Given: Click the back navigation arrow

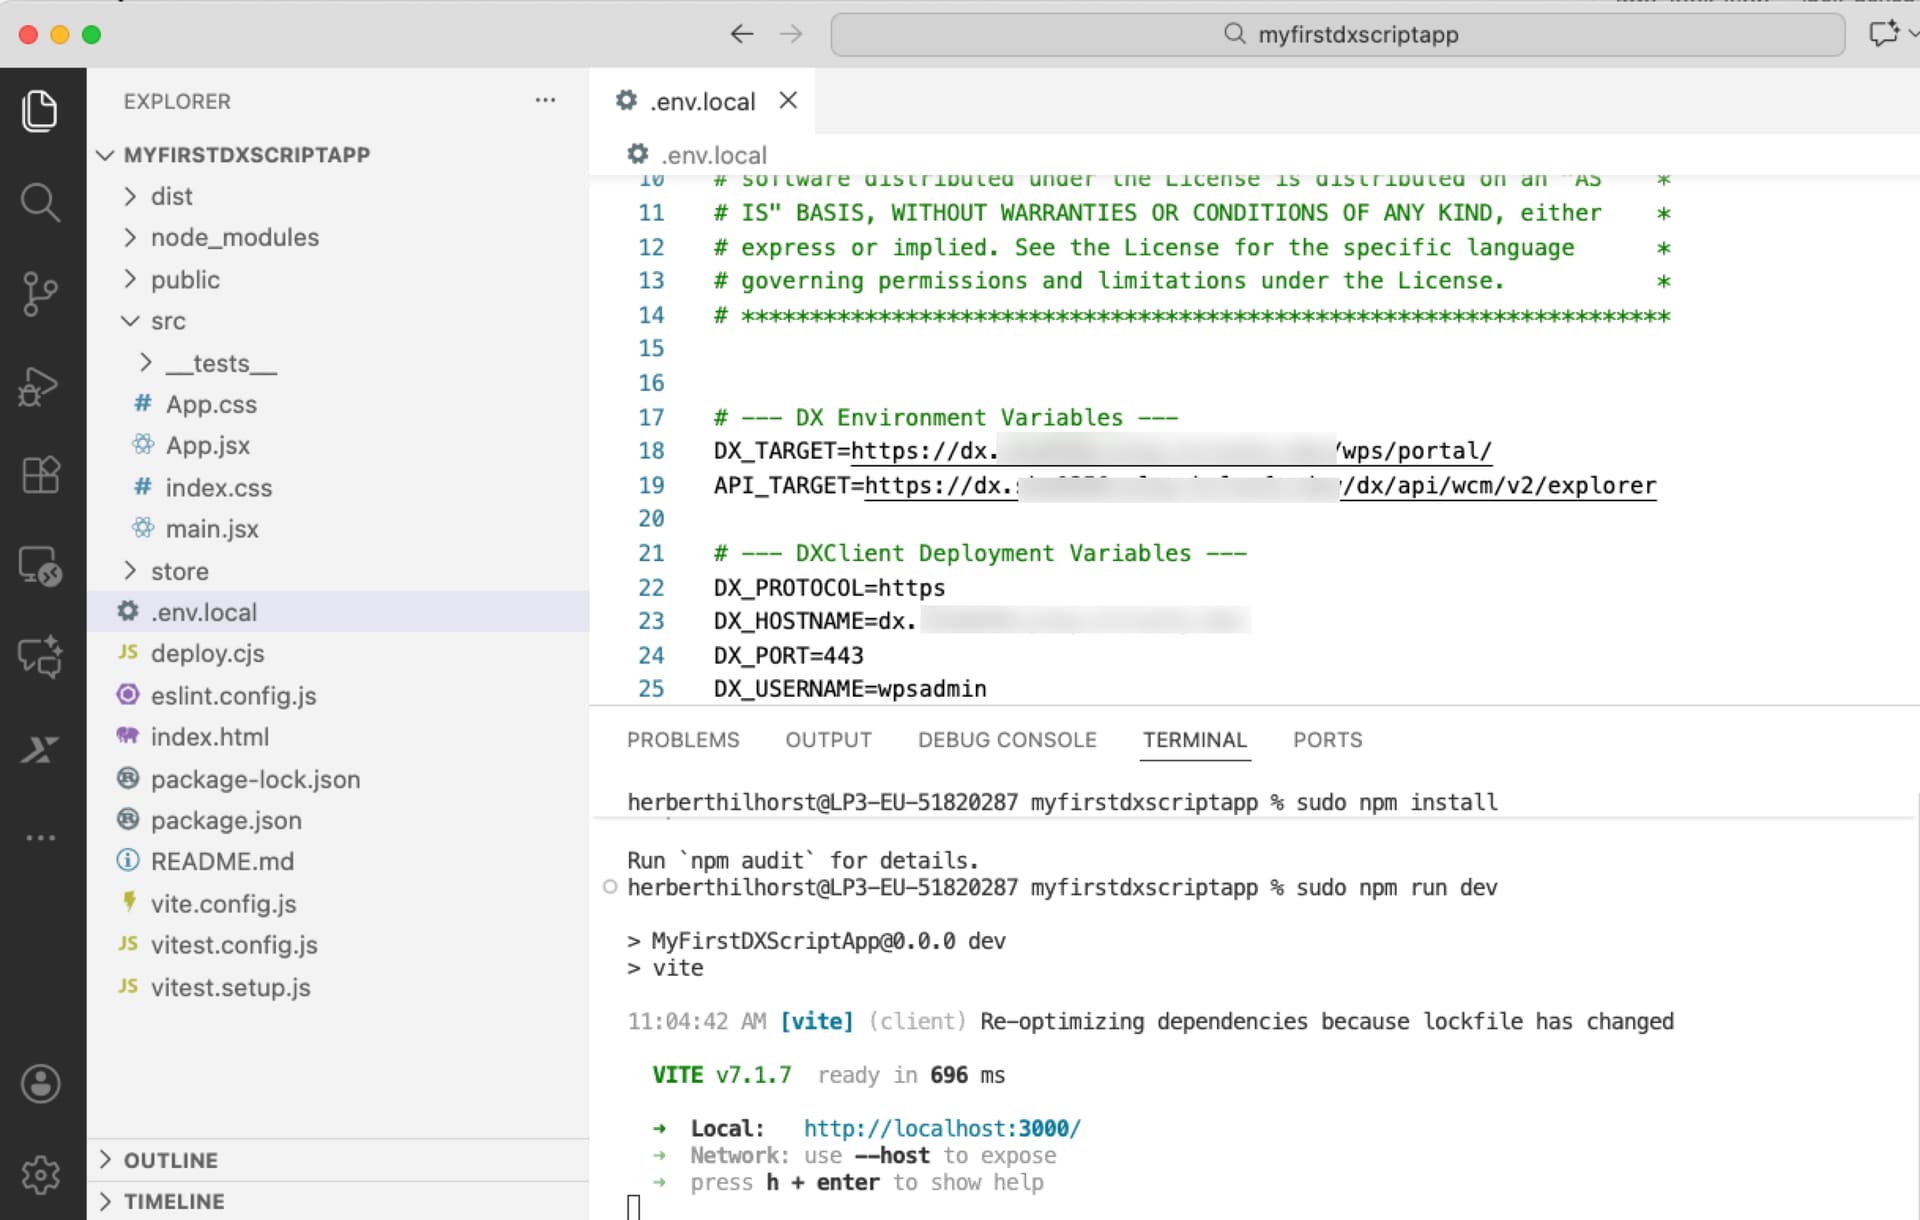Looking at the screenshot, I should 742,33.
